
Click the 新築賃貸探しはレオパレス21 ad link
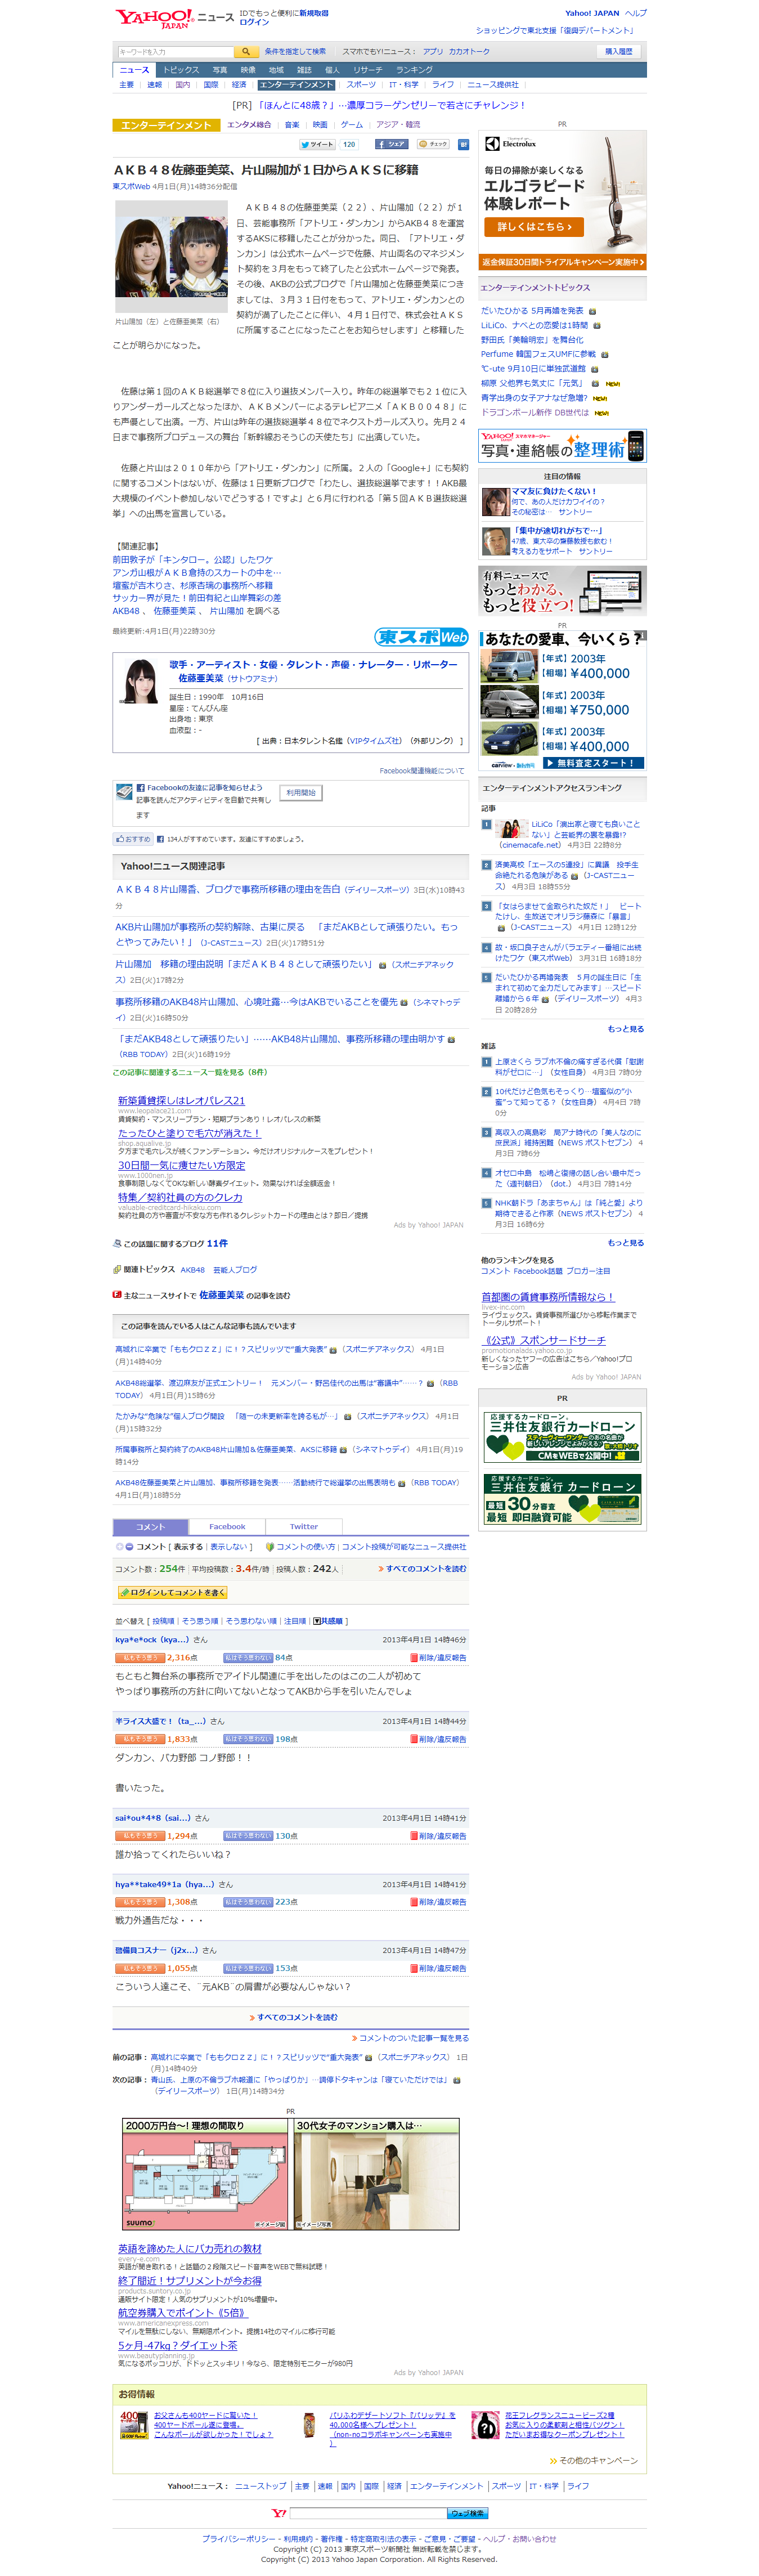[181, 1100]
